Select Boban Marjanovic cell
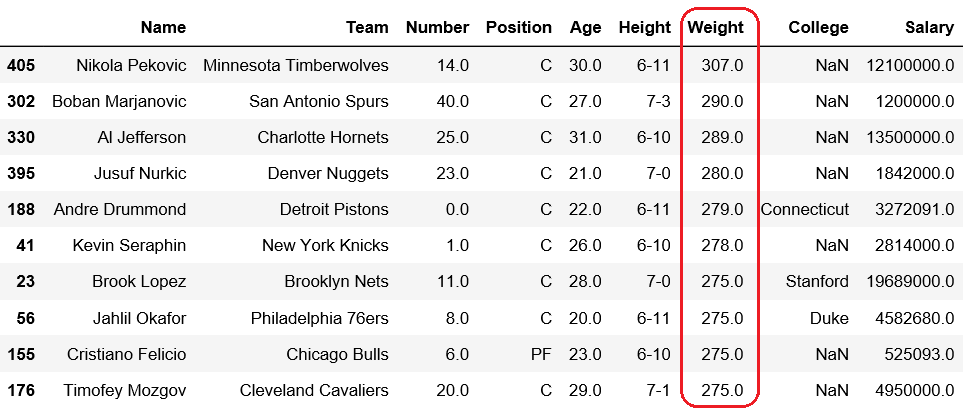The image size is (972, 414). coord(119,101)
